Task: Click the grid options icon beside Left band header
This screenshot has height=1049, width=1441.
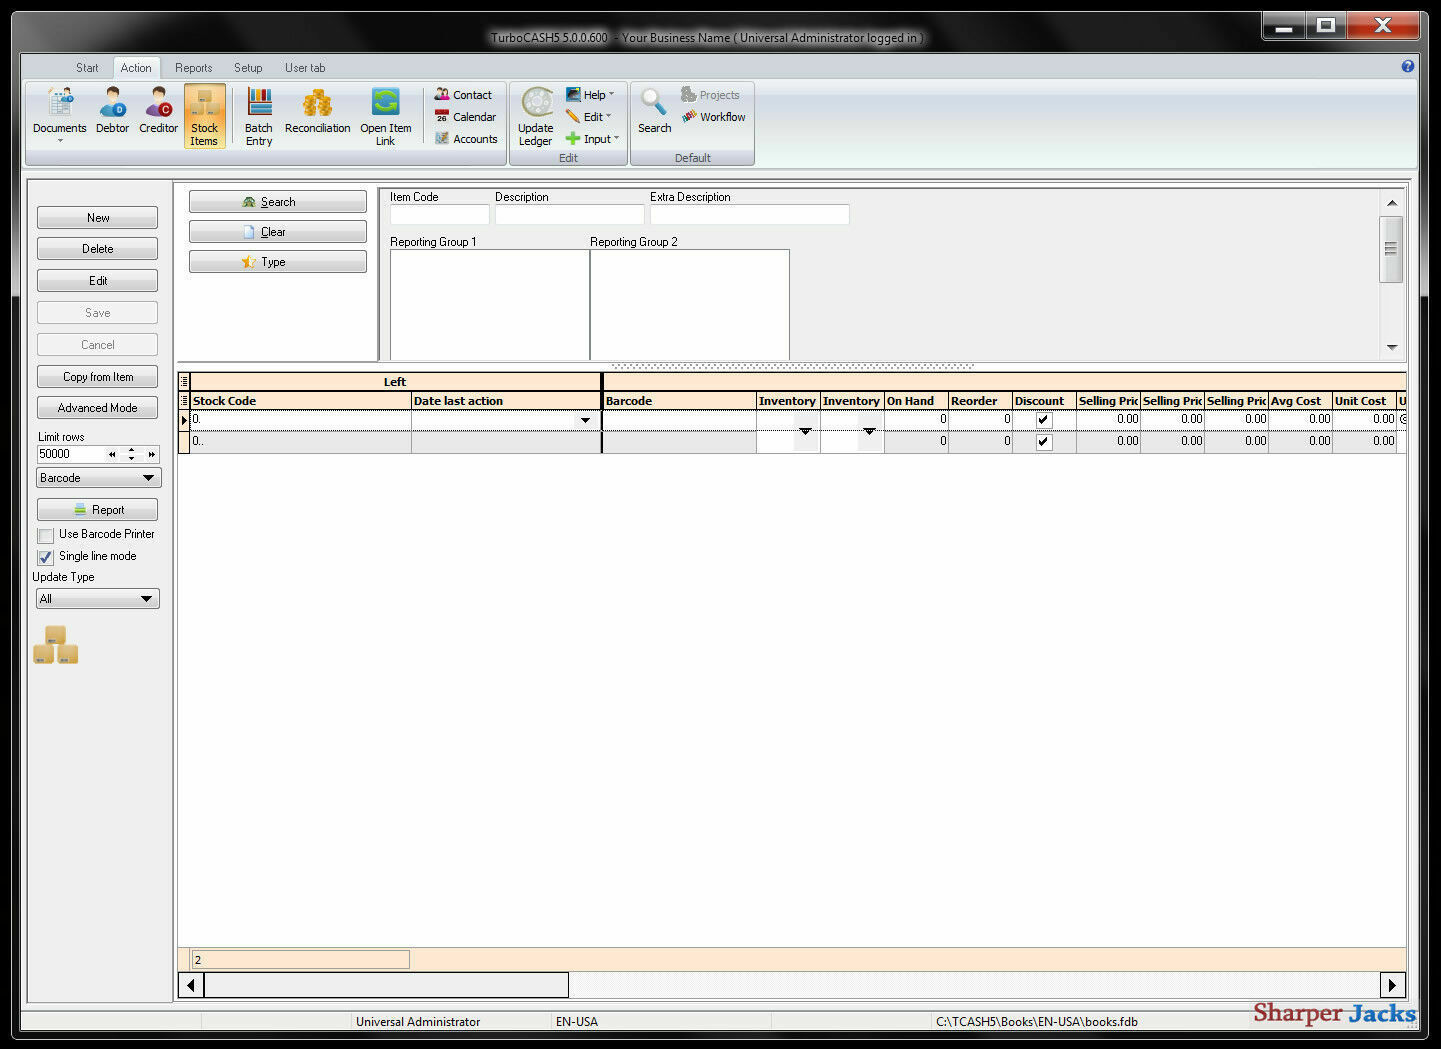Action: (184, 382)
